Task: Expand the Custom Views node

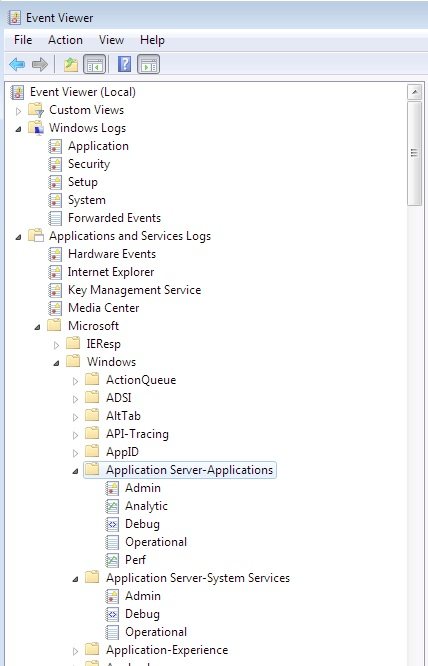Action: 18,111
